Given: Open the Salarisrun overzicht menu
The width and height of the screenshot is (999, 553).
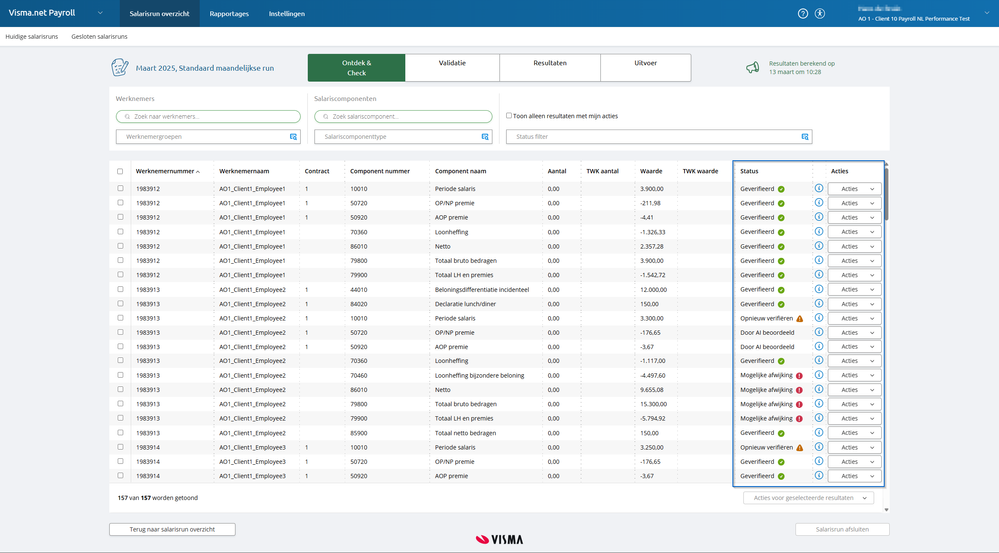Looking at the screenshot, I should tap(159, 13).
